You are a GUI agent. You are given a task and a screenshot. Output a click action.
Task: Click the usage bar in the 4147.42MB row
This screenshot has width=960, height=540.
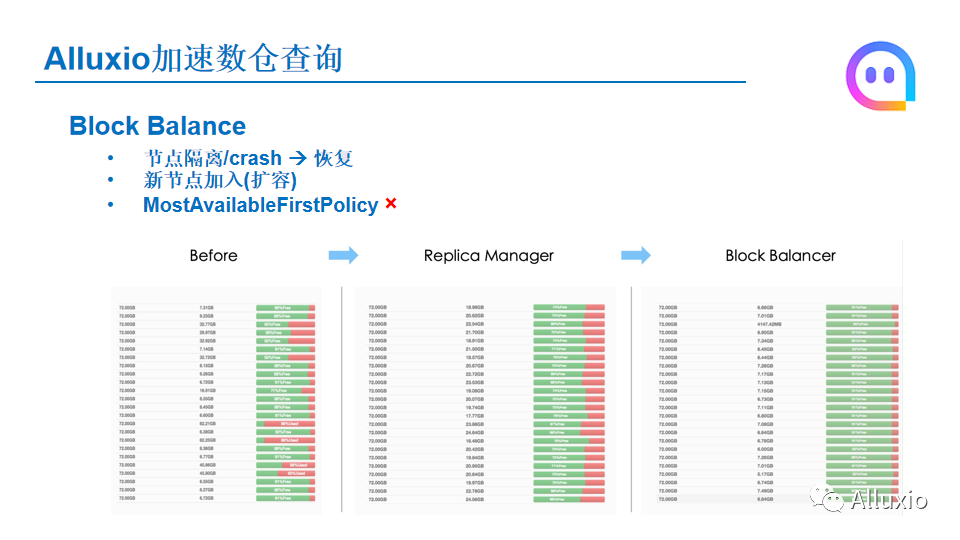tap(862, 324)
